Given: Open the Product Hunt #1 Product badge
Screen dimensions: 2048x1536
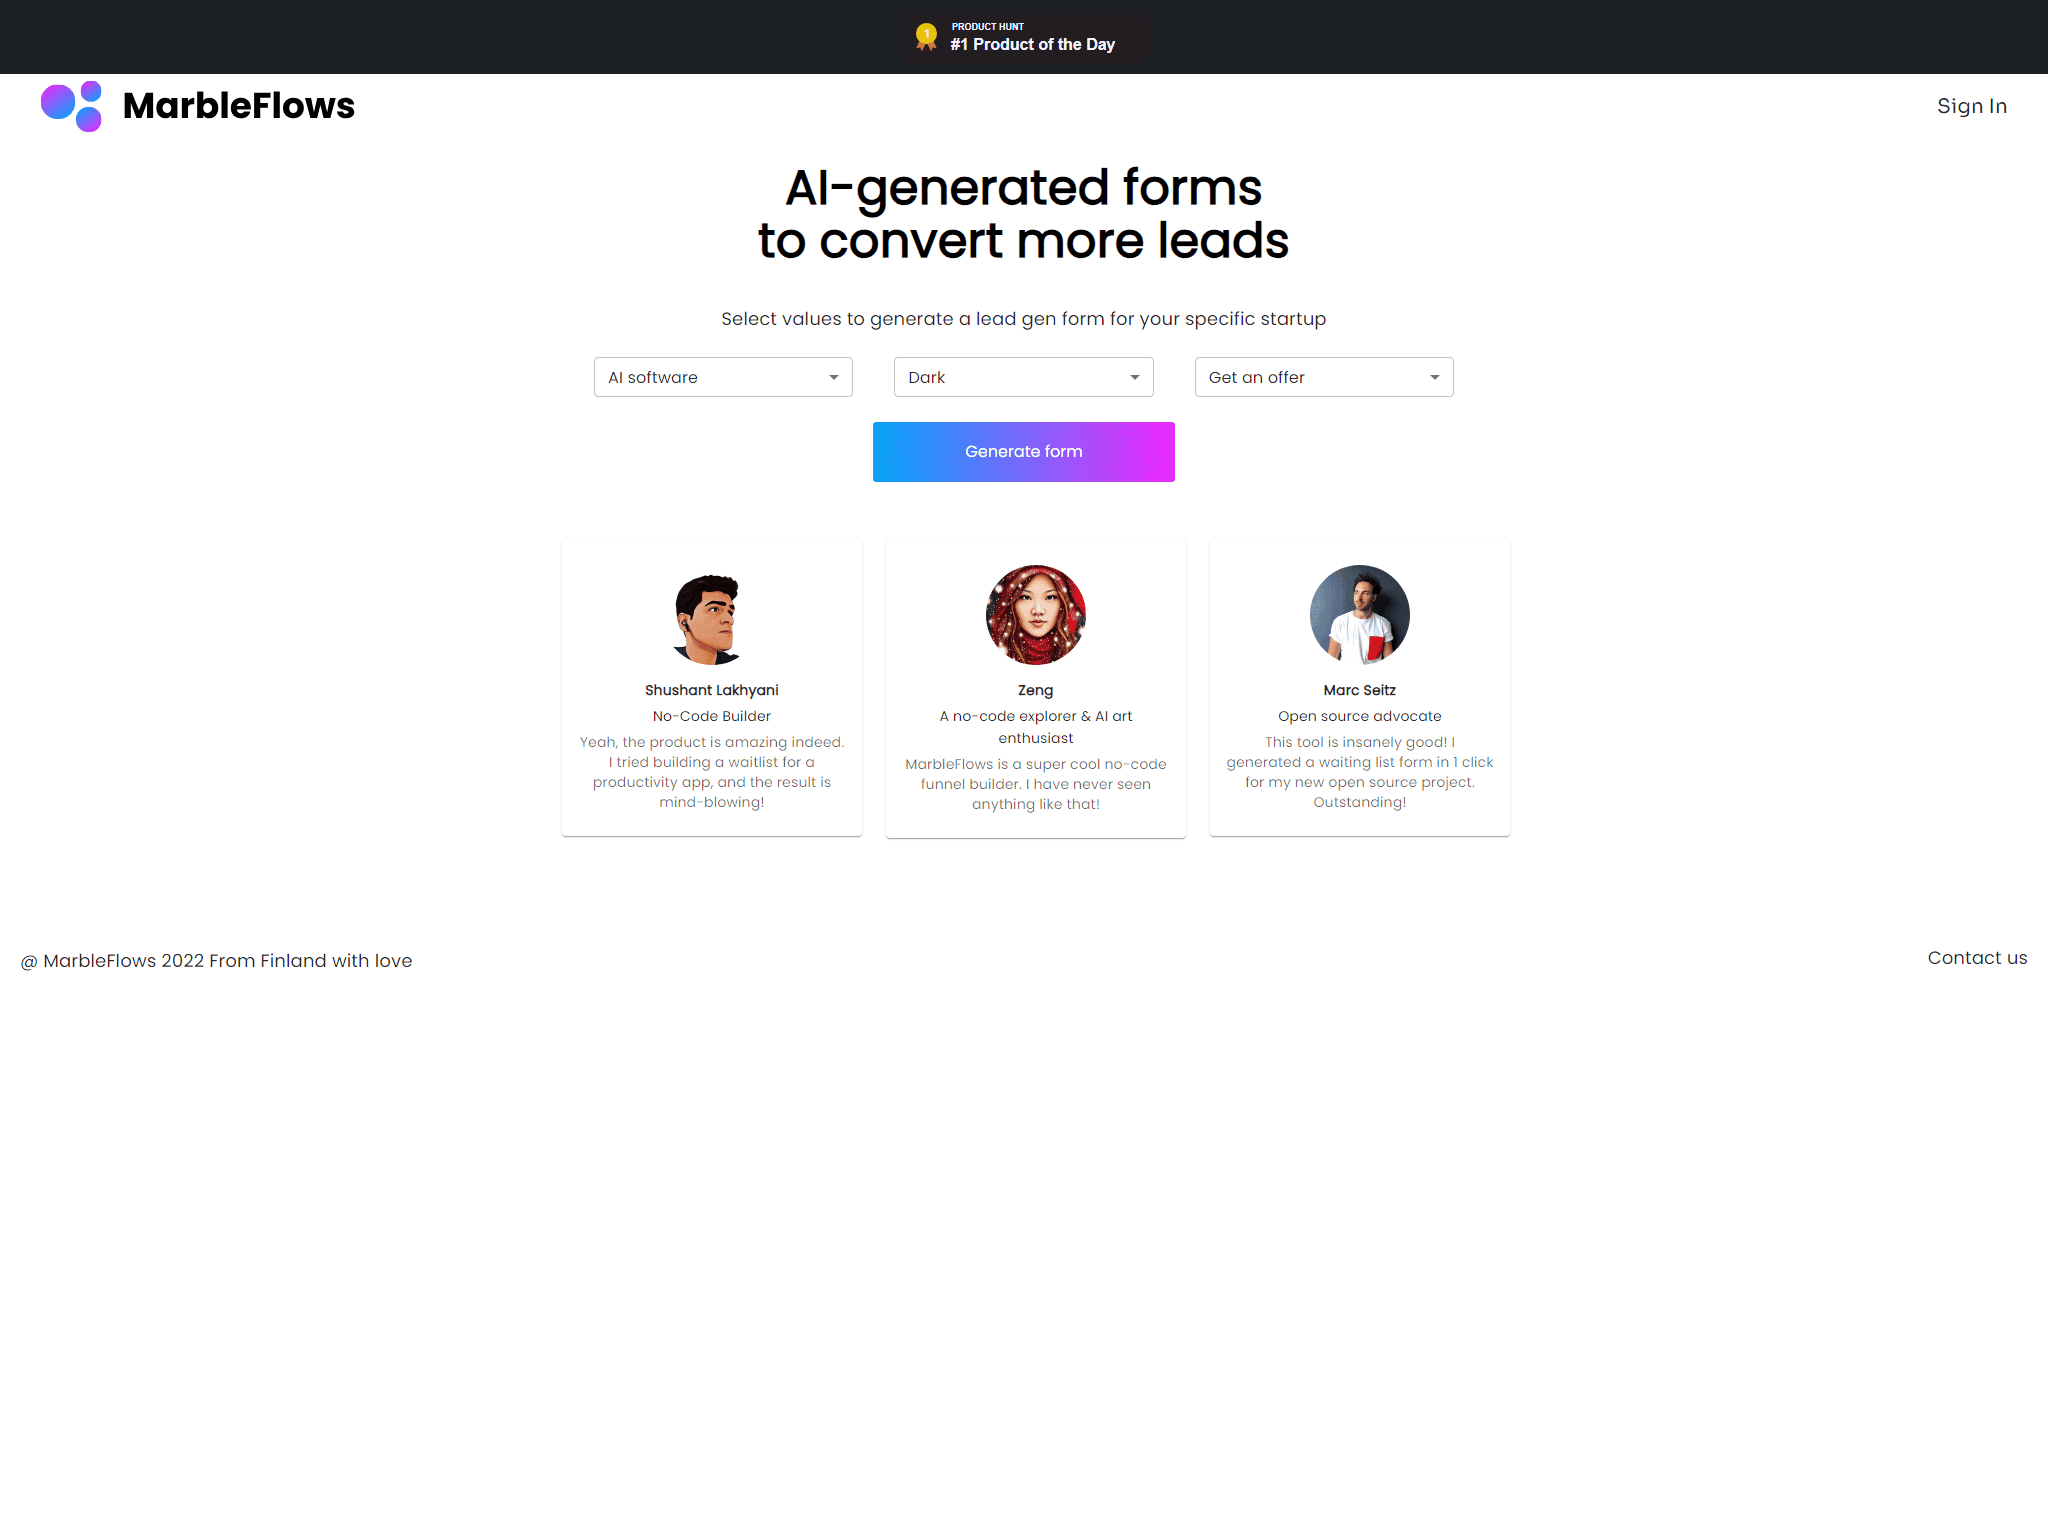Looking at the screenshot, I should [x=1024, y=37].
